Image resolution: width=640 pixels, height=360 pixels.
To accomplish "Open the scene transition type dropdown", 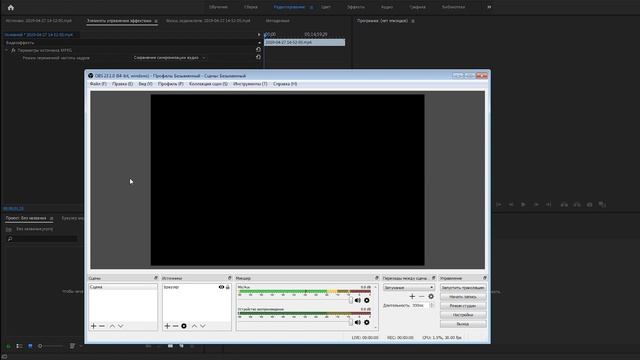I will (408, 288).
